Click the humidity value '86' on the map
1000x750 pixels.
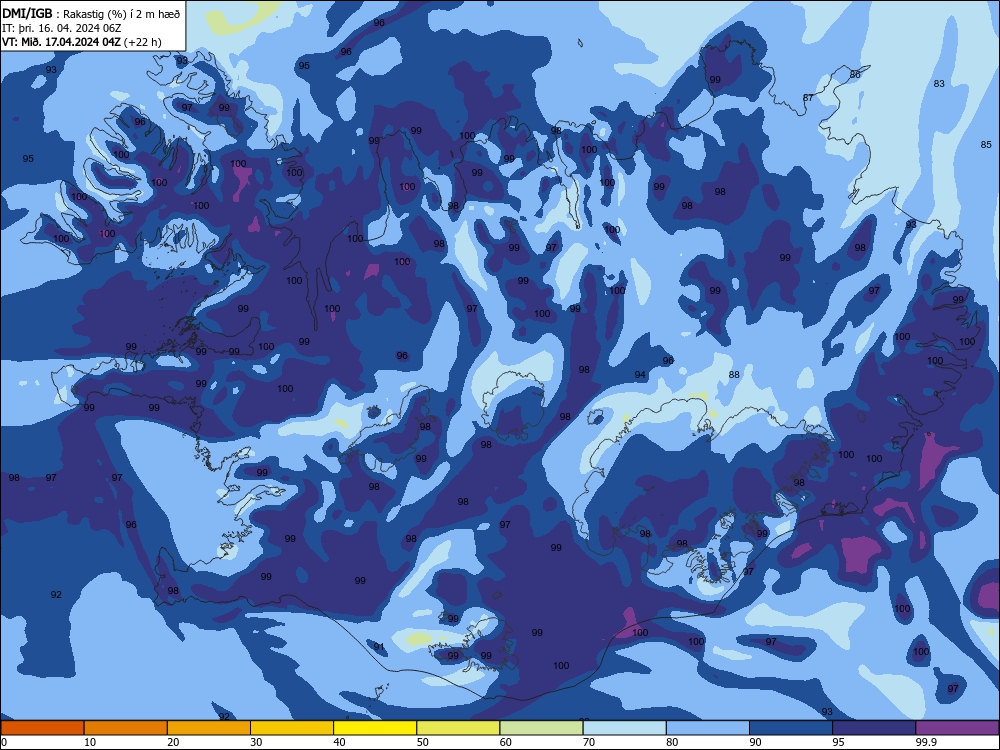coord(855,75)
